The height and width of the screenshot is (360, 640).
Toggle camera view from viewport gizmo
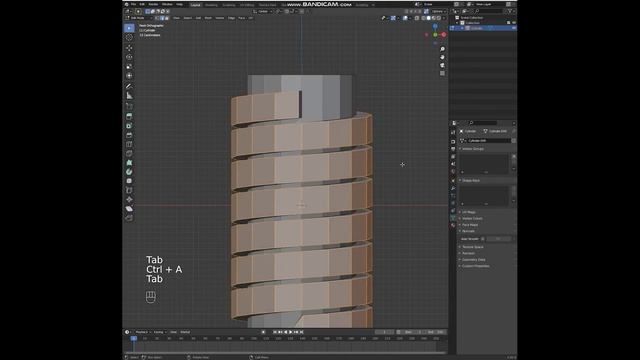click(x=442, y=65)
